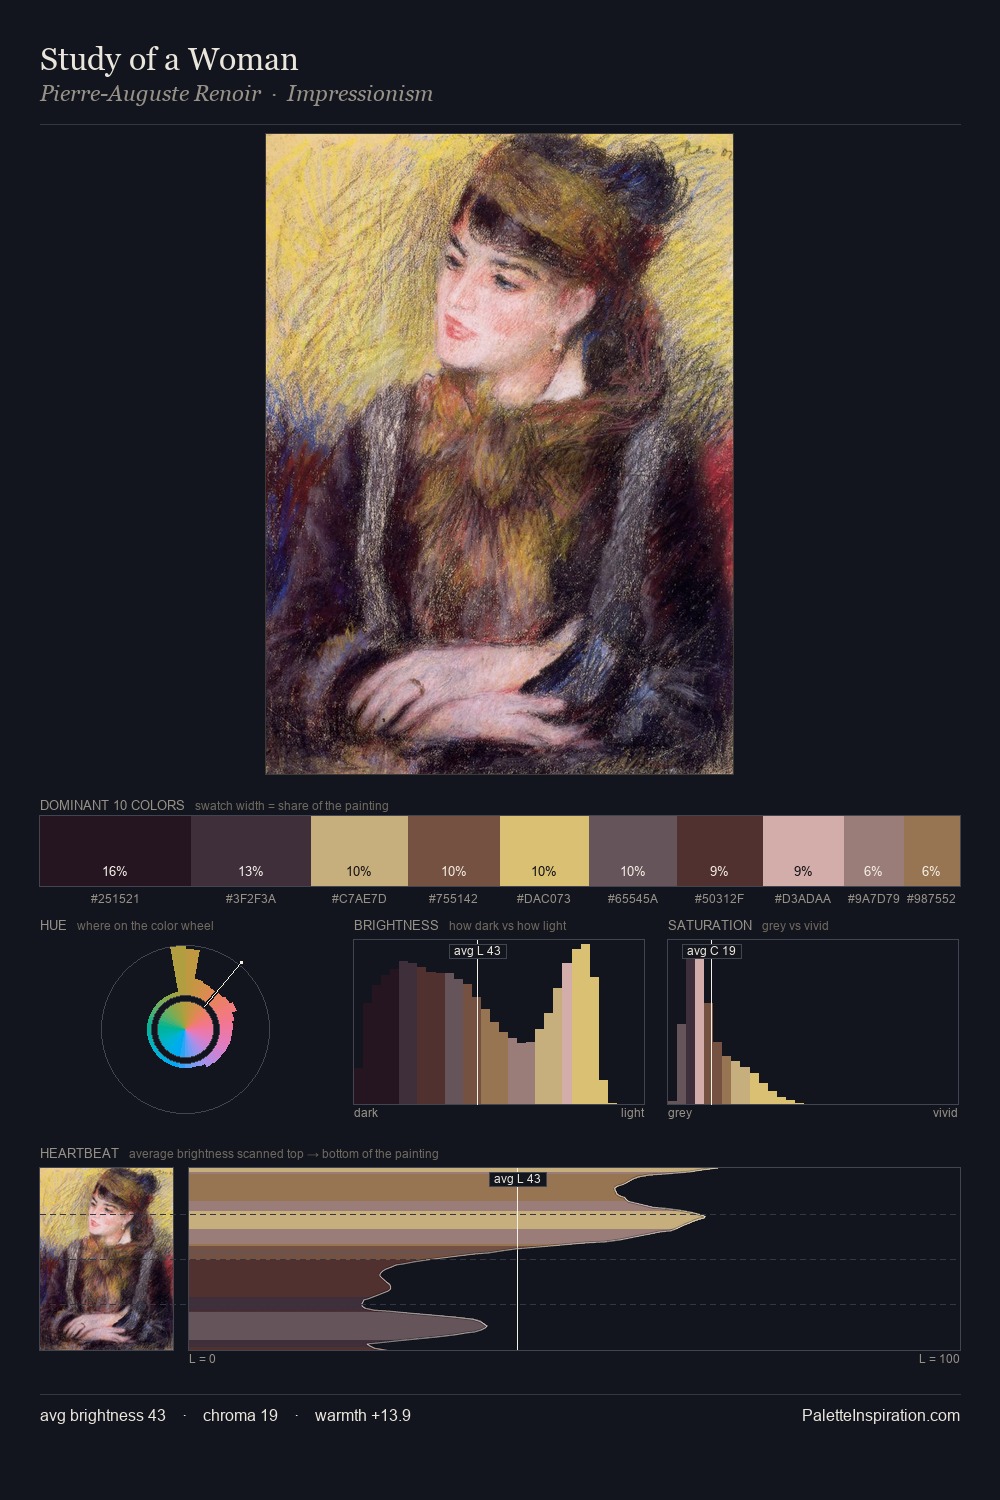The height and width of the screenshot is (1500, 1000).
Task: Click the 'HEARTBEAT' section heading
Action: click(x=79, y=1153)
